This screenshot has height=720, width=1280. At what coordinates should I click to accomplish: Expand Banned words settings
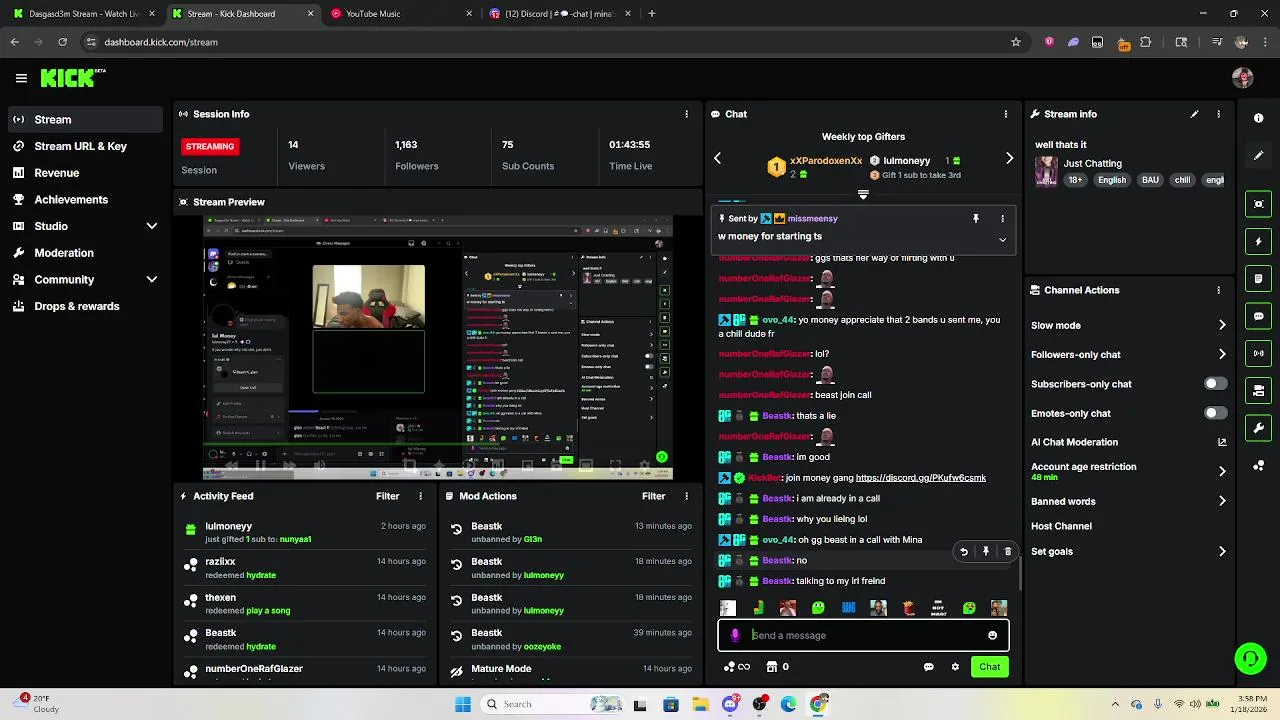1222,501
